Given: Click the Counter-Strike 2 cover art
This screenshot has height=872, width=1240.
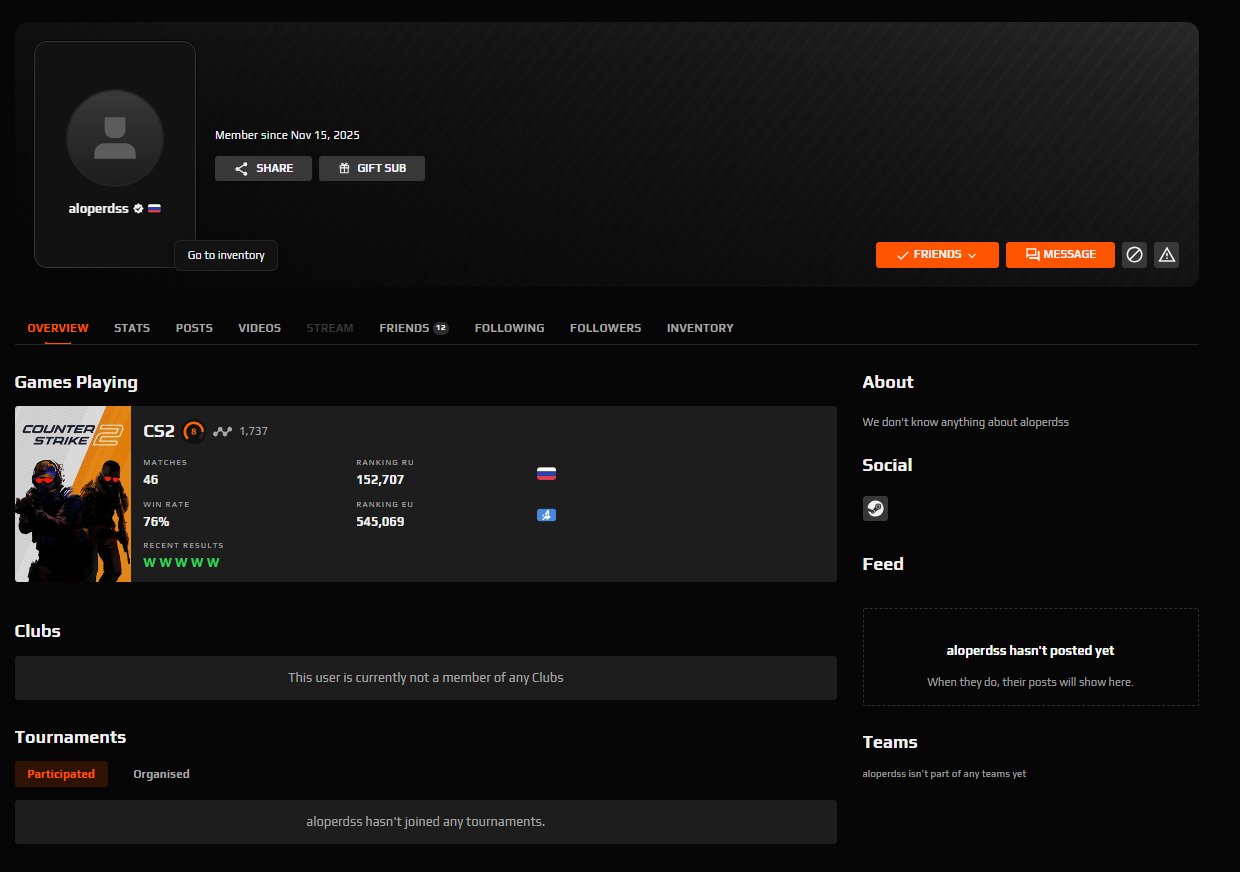Looking at the screenshot, I should coord(72,493).
